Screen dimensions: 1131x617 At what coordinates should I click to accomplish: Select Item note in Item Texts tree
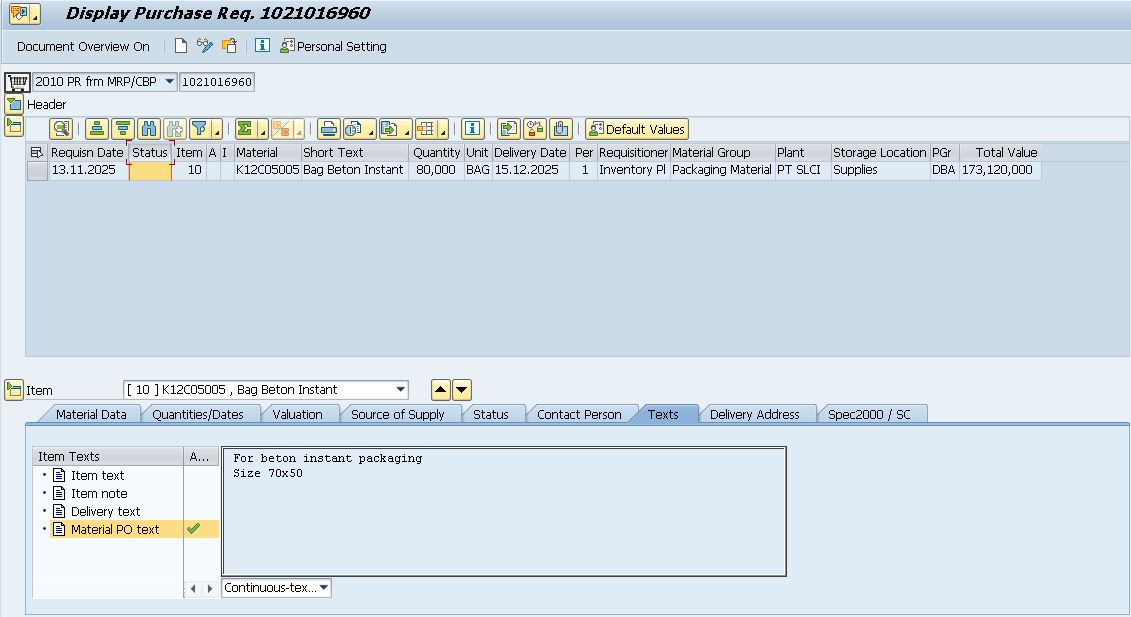98,493
